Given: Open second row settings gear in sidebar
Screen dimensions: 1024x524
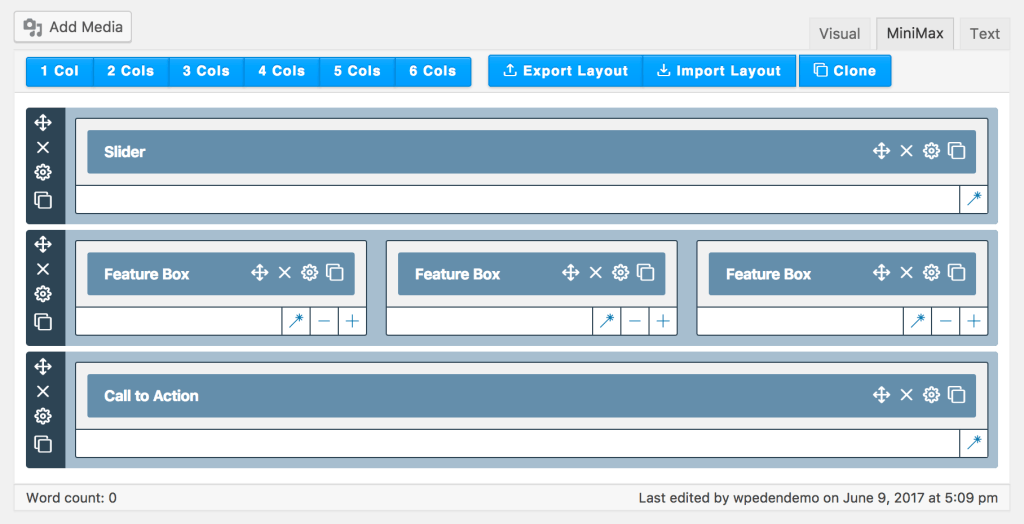Looking at the screenshot, I should 43,294.
